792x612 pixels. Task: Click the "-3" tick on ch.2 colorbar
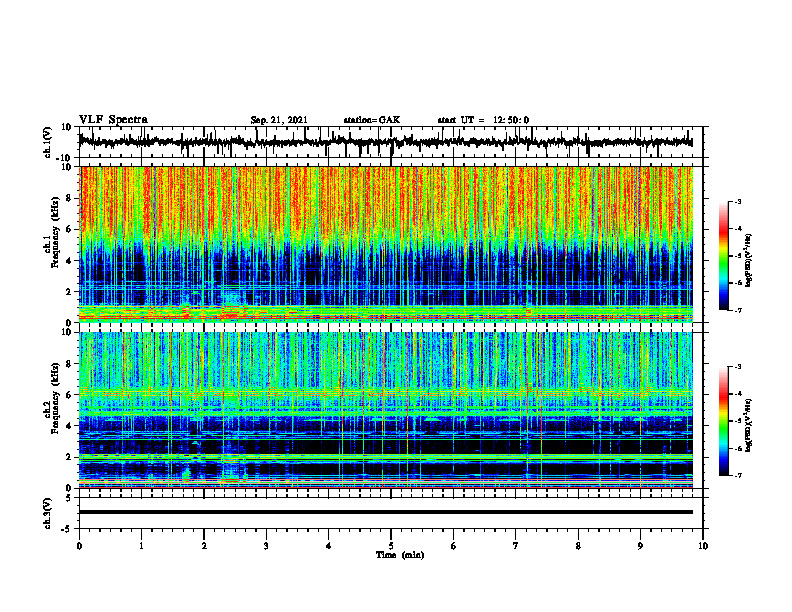click(x=737, y=367)
